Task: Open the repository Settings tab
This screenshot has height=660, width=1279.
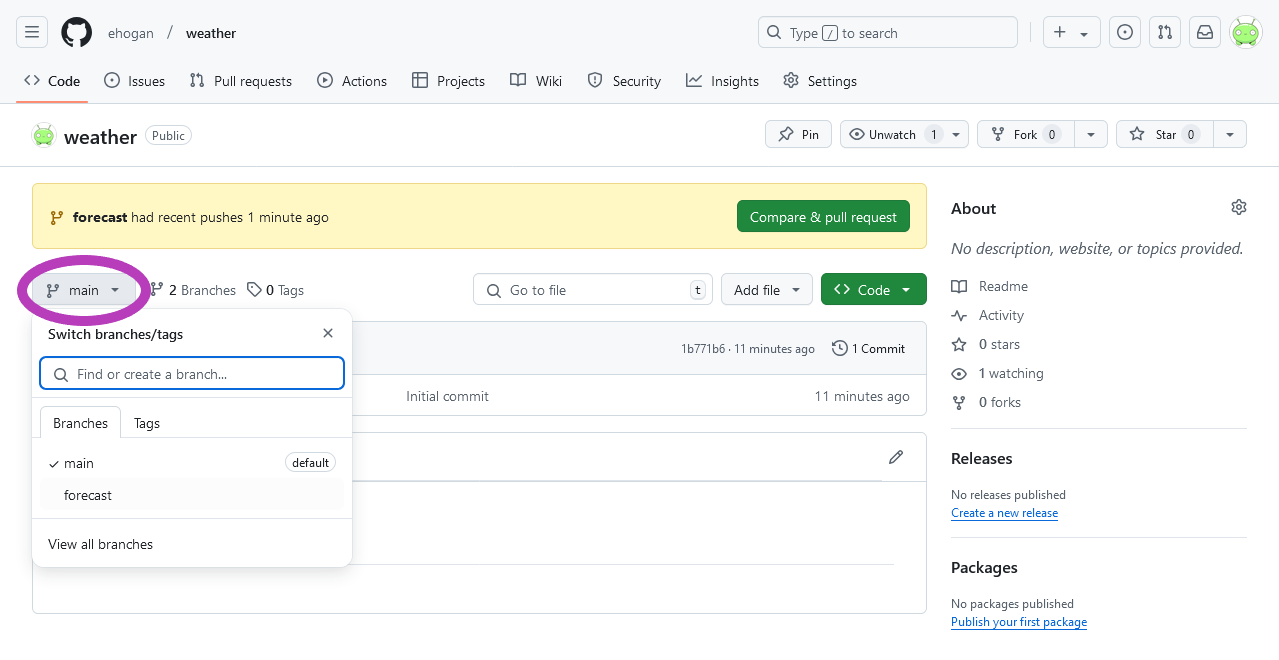Action: click(820, 81)
